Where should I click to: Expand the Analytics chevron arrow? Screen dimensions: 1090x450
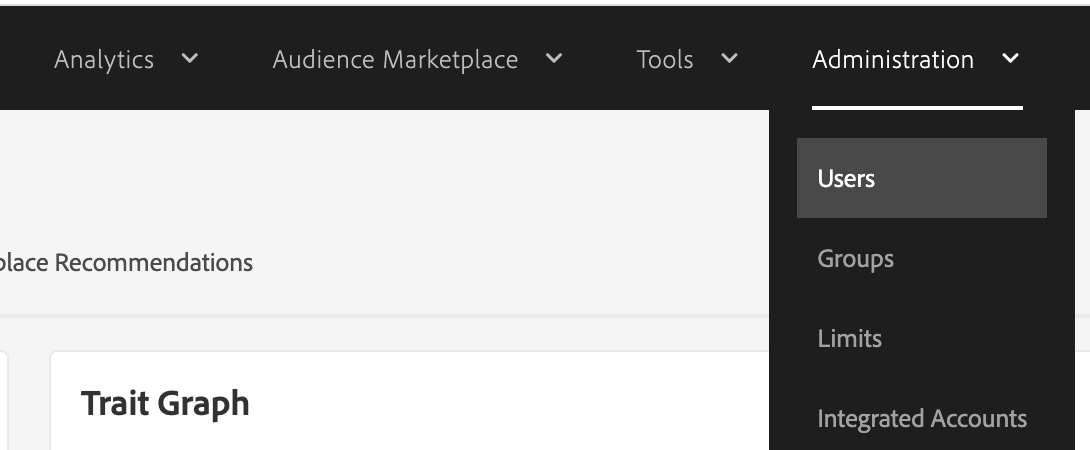coord(189,59)
